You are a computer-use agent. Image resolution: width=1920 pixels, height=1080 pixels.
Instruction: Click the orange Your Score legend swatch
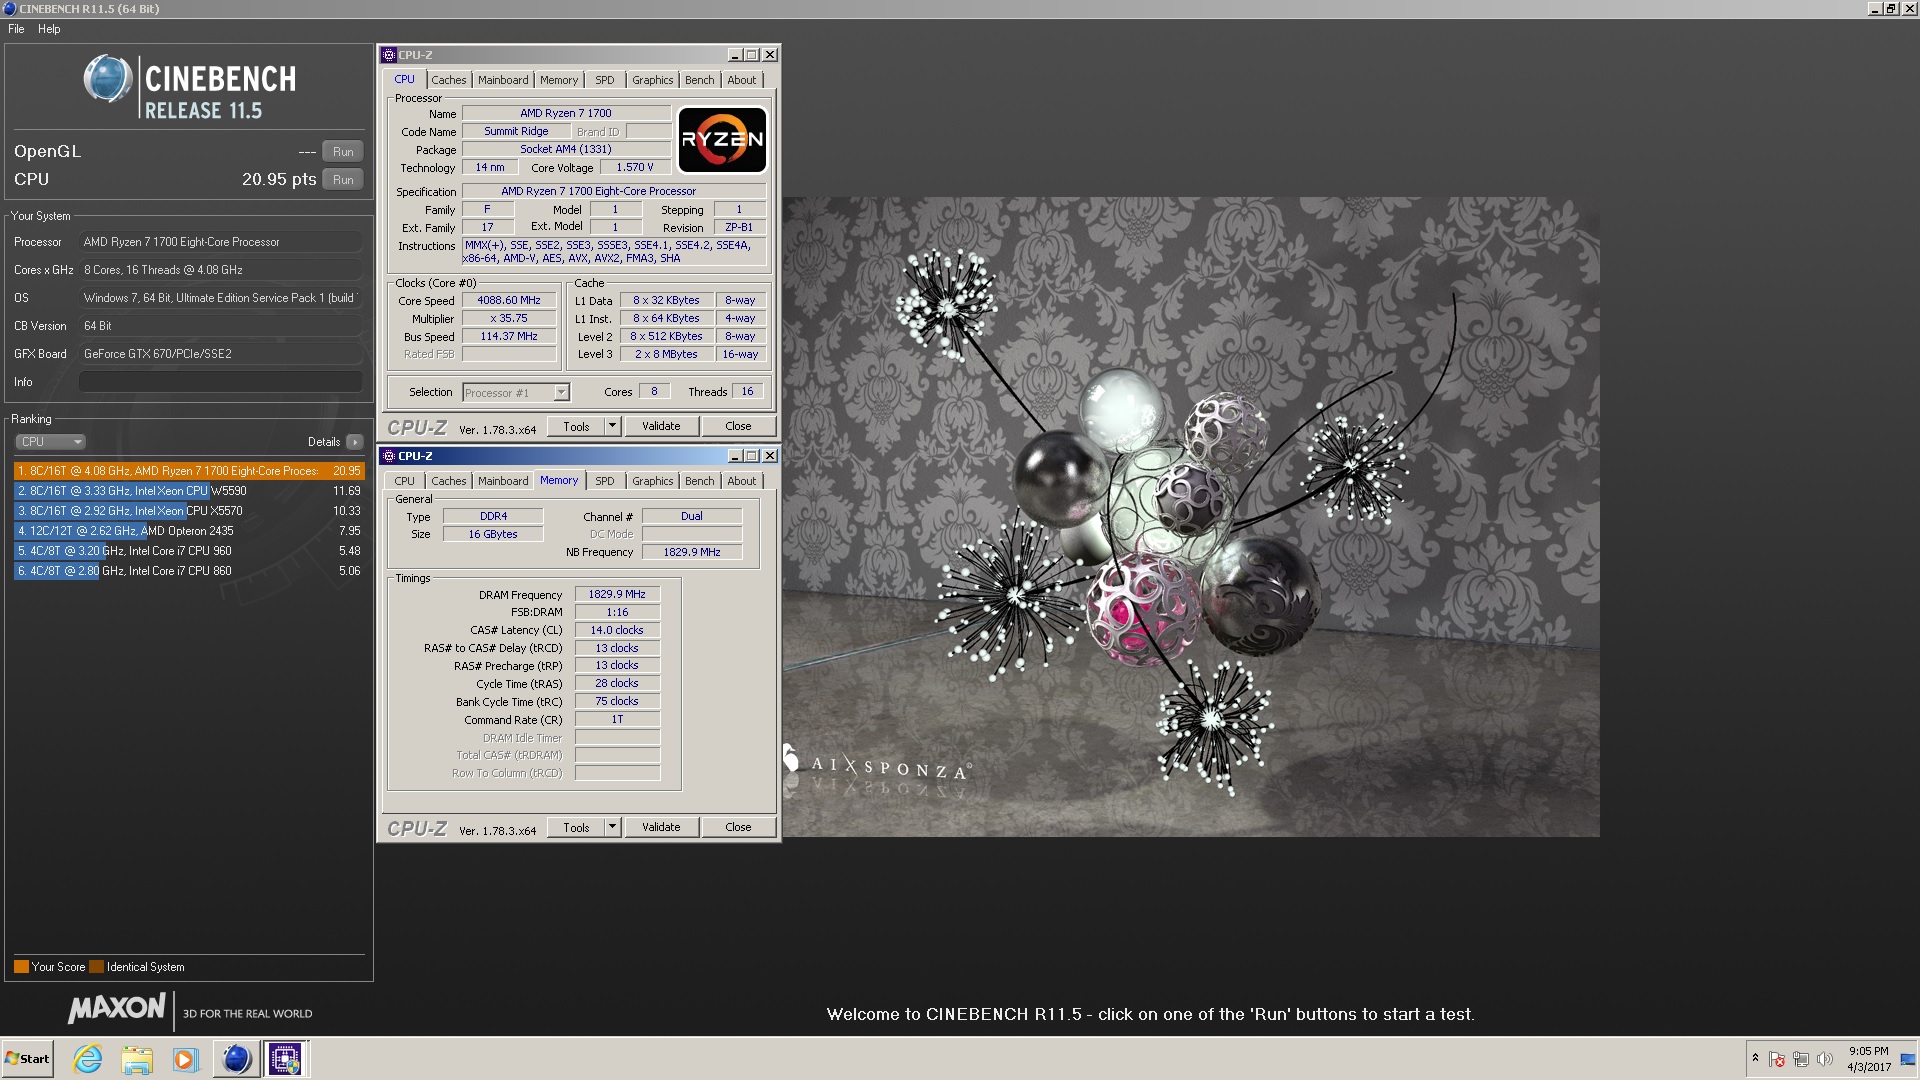coord(21,967)
